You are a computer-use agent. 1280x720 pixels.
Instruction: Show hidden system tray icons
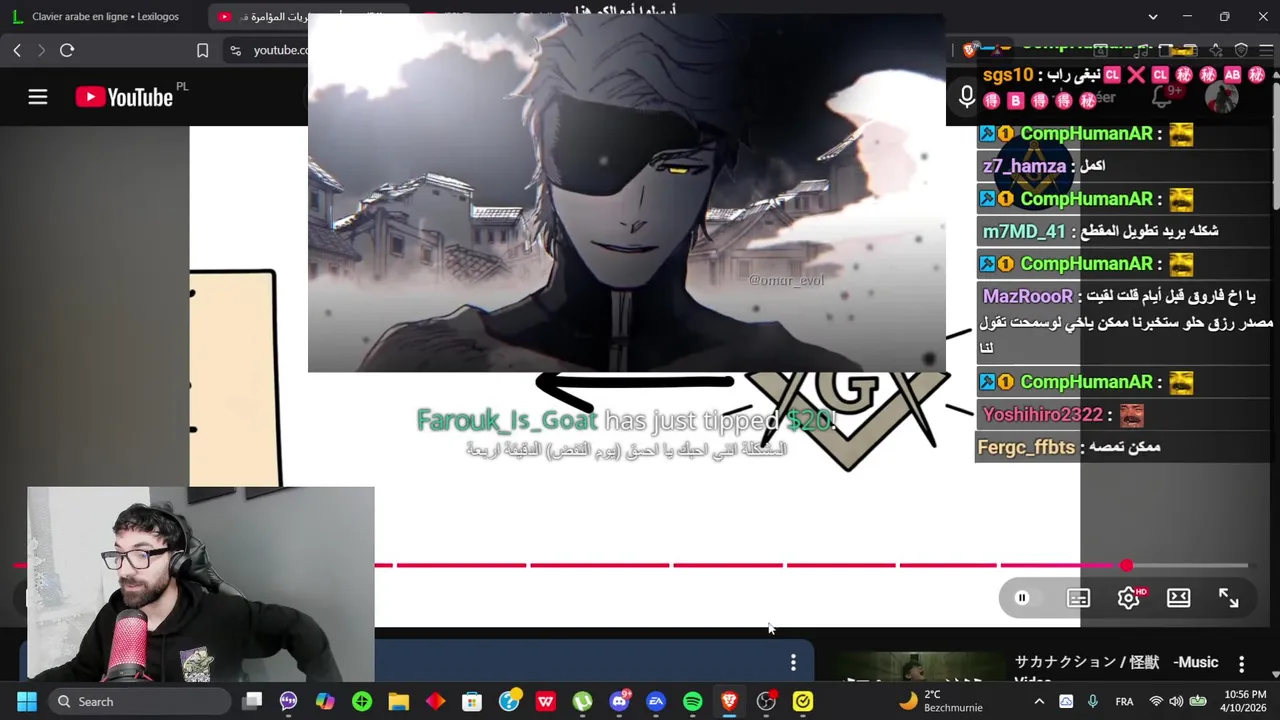coord(1039,701)
